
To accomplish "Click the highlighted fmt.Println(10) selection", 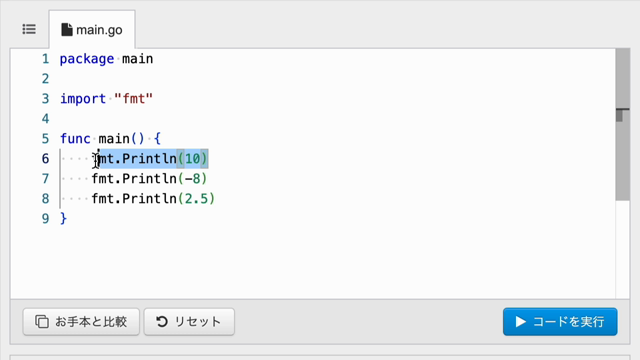I will [152, 159].
